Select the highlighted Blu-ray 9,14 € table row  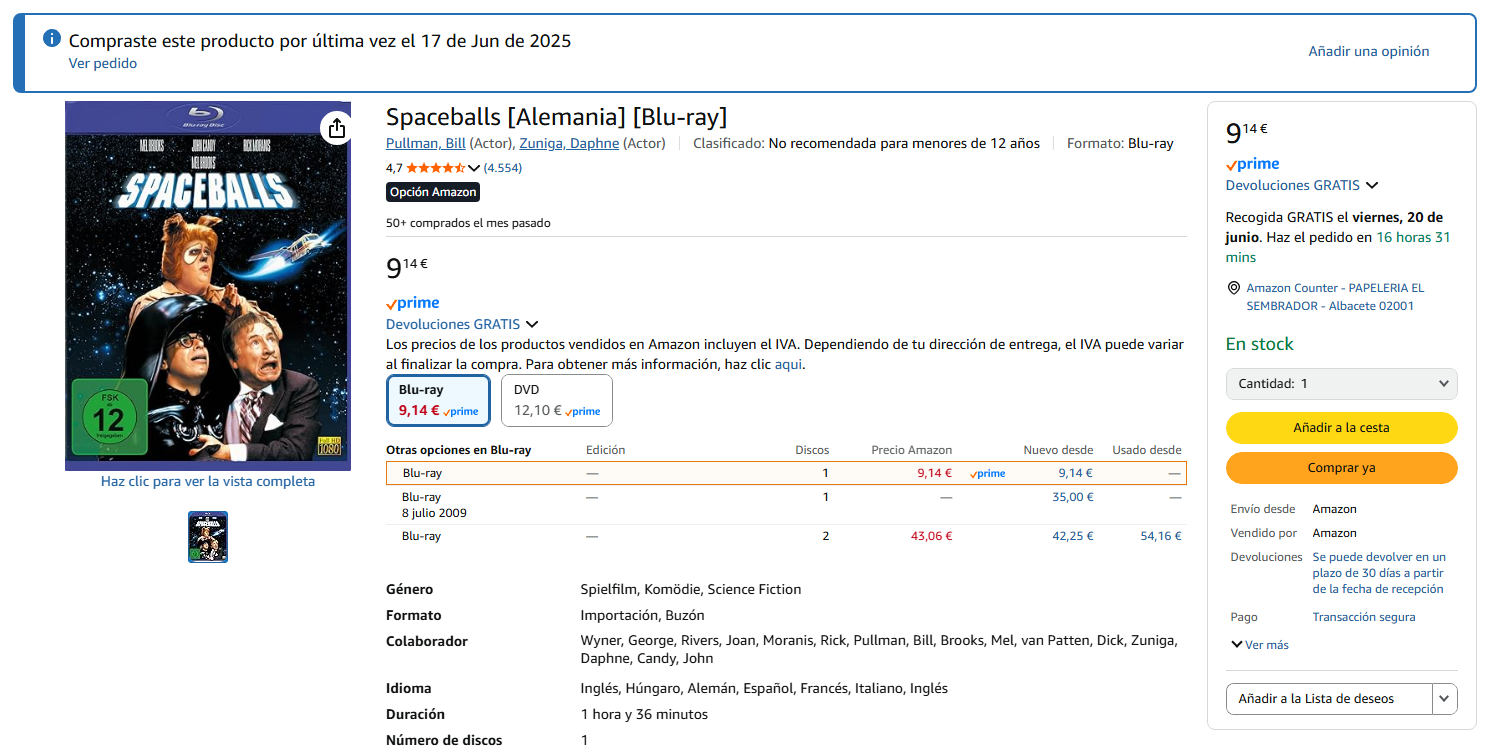click(786, 473)
